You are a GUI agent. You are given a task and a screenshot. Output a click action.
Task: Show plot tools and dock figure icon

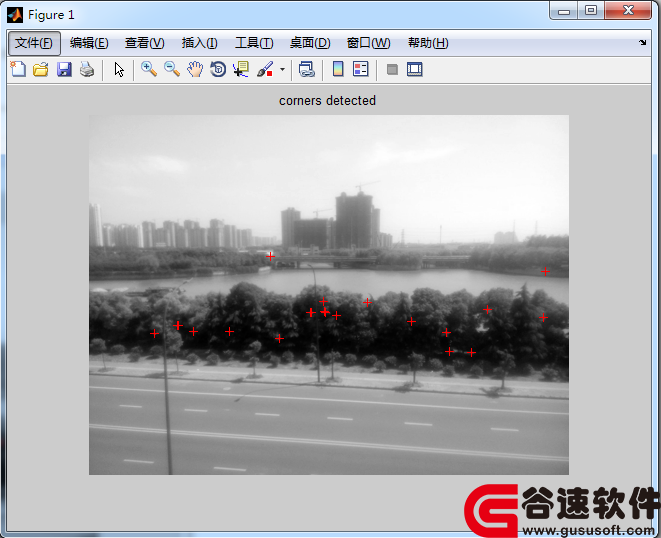click(x=415, y=69)
